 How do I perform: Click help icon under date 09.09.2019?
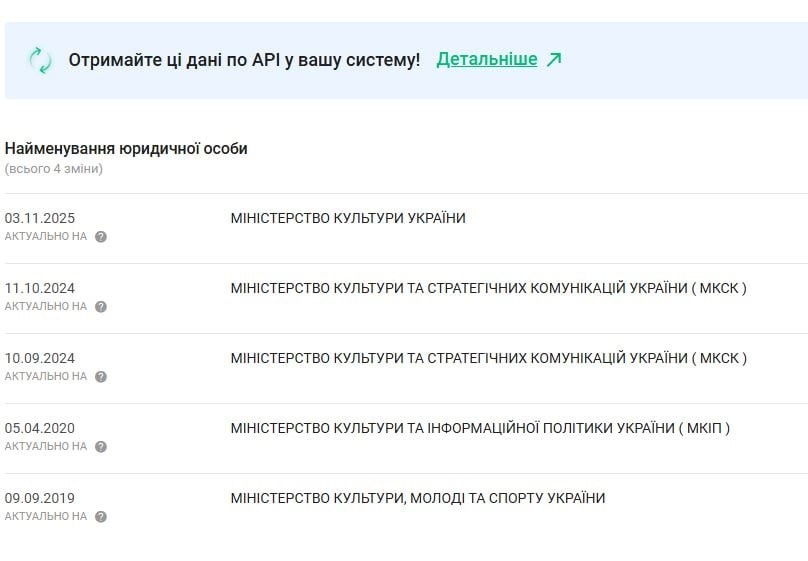pyautogui.click(x=100, y=517)
